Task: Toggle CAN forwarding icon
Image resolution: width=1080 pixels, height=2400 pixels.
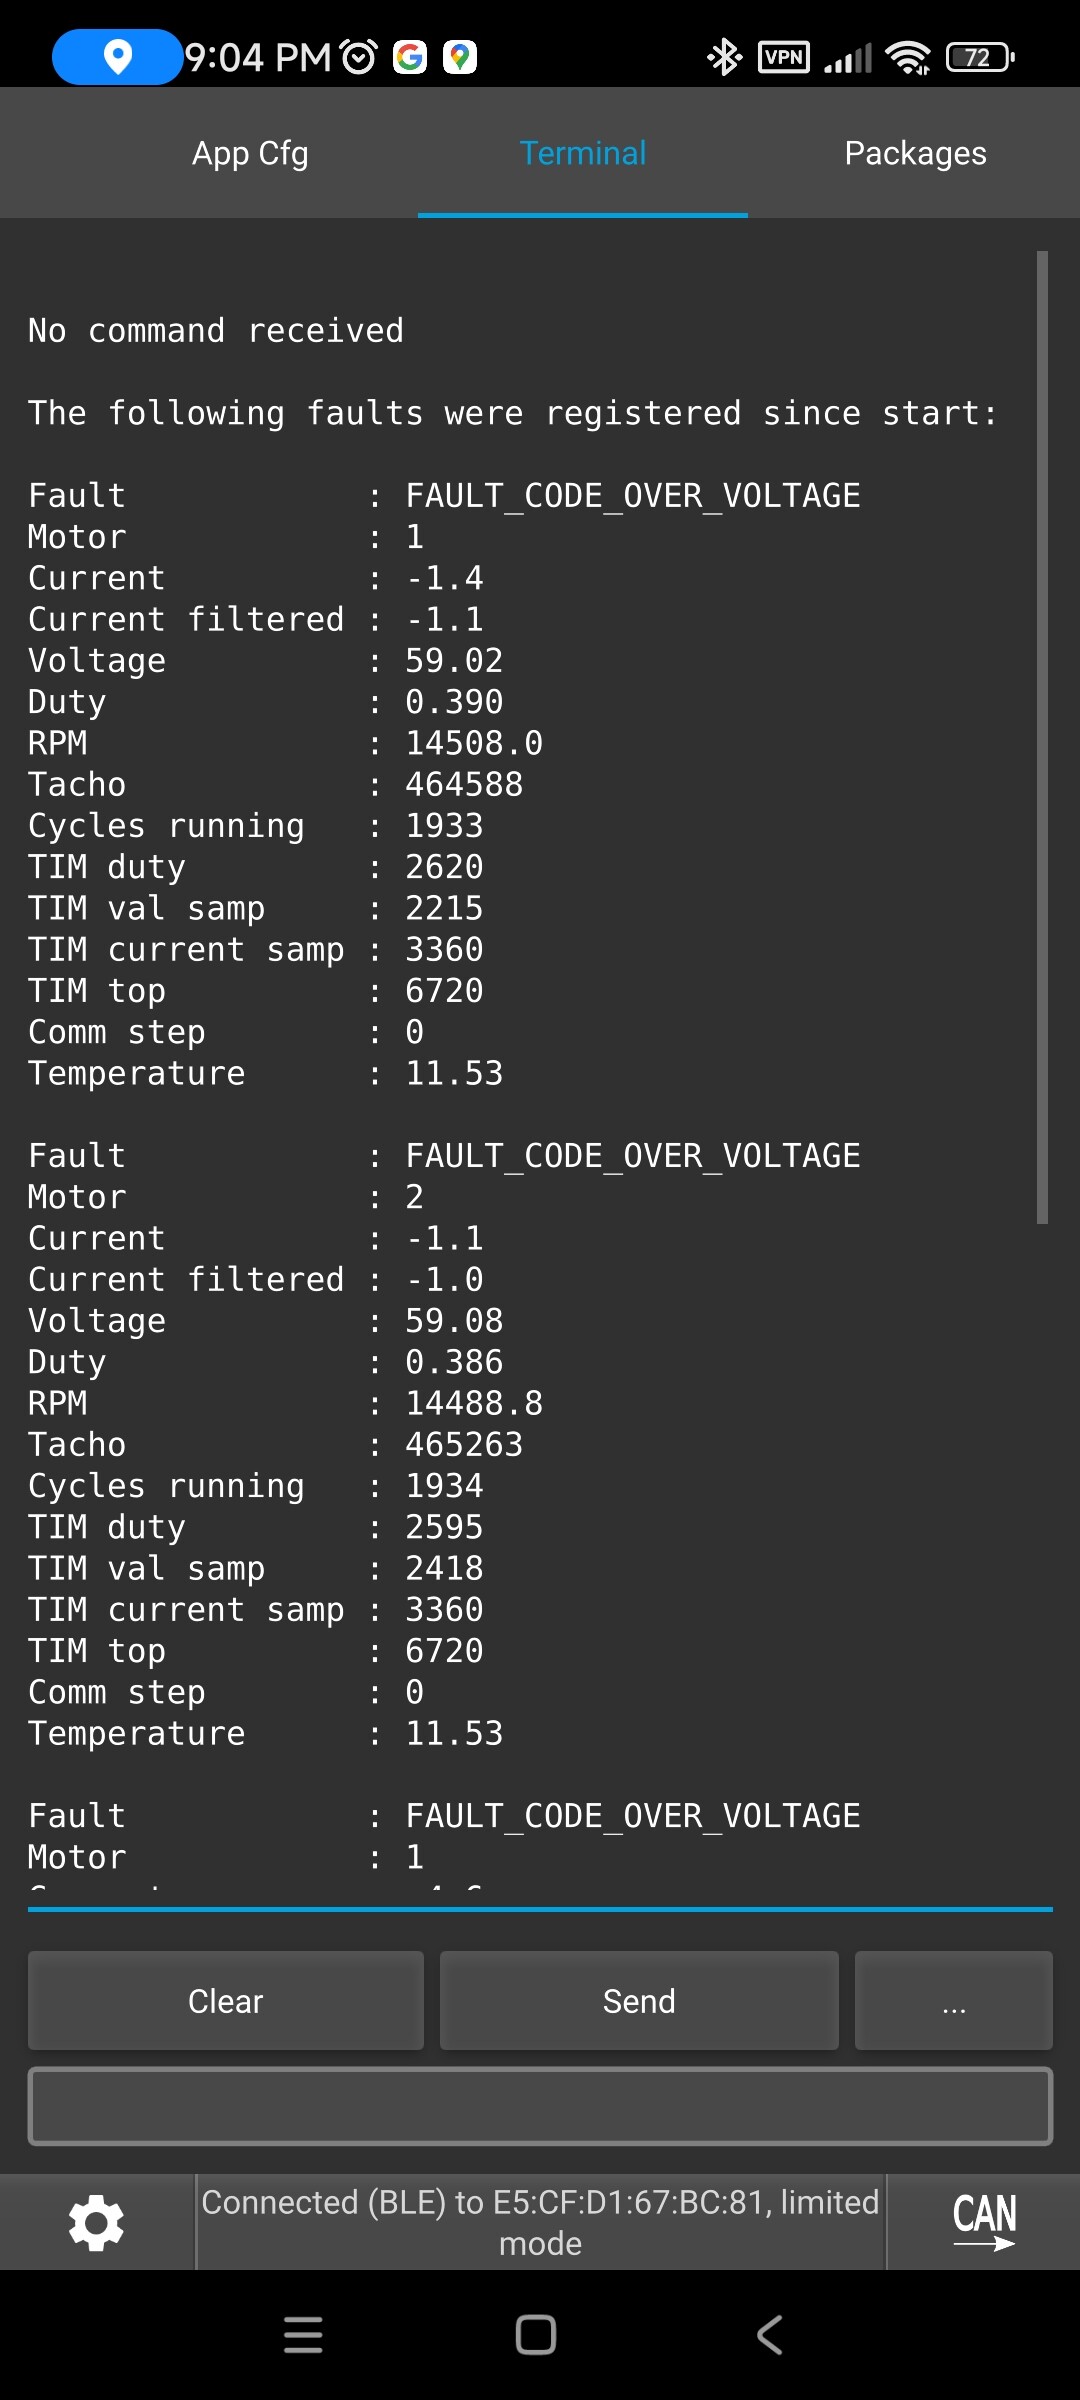Action: point(984,2221)
